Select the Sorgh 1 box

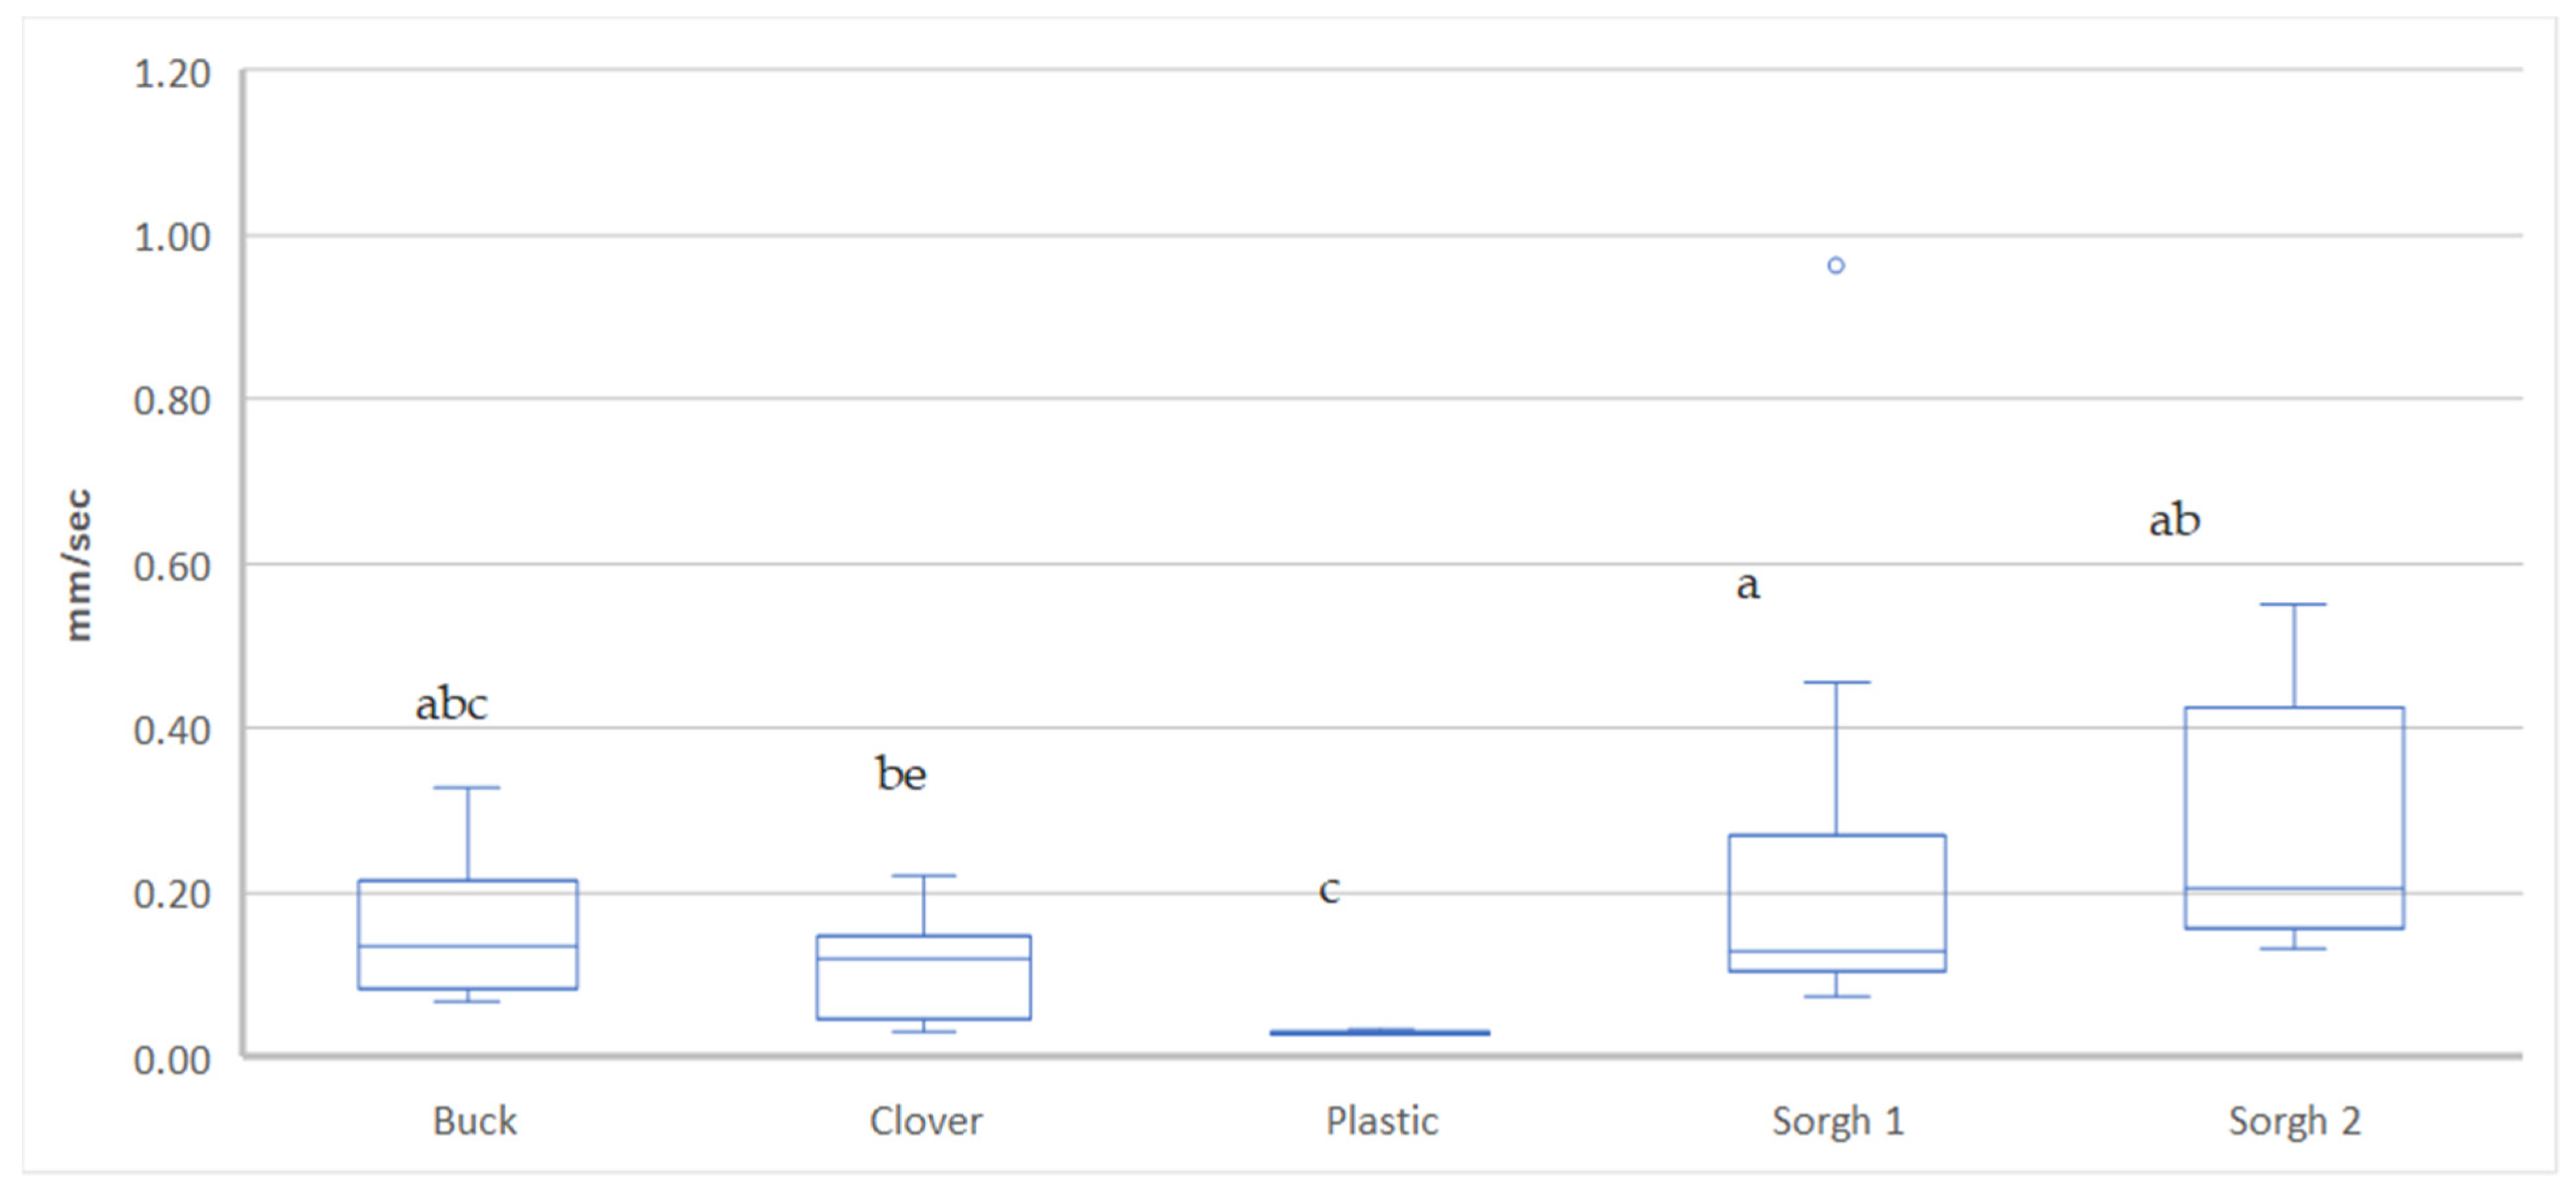(1837, 902)
